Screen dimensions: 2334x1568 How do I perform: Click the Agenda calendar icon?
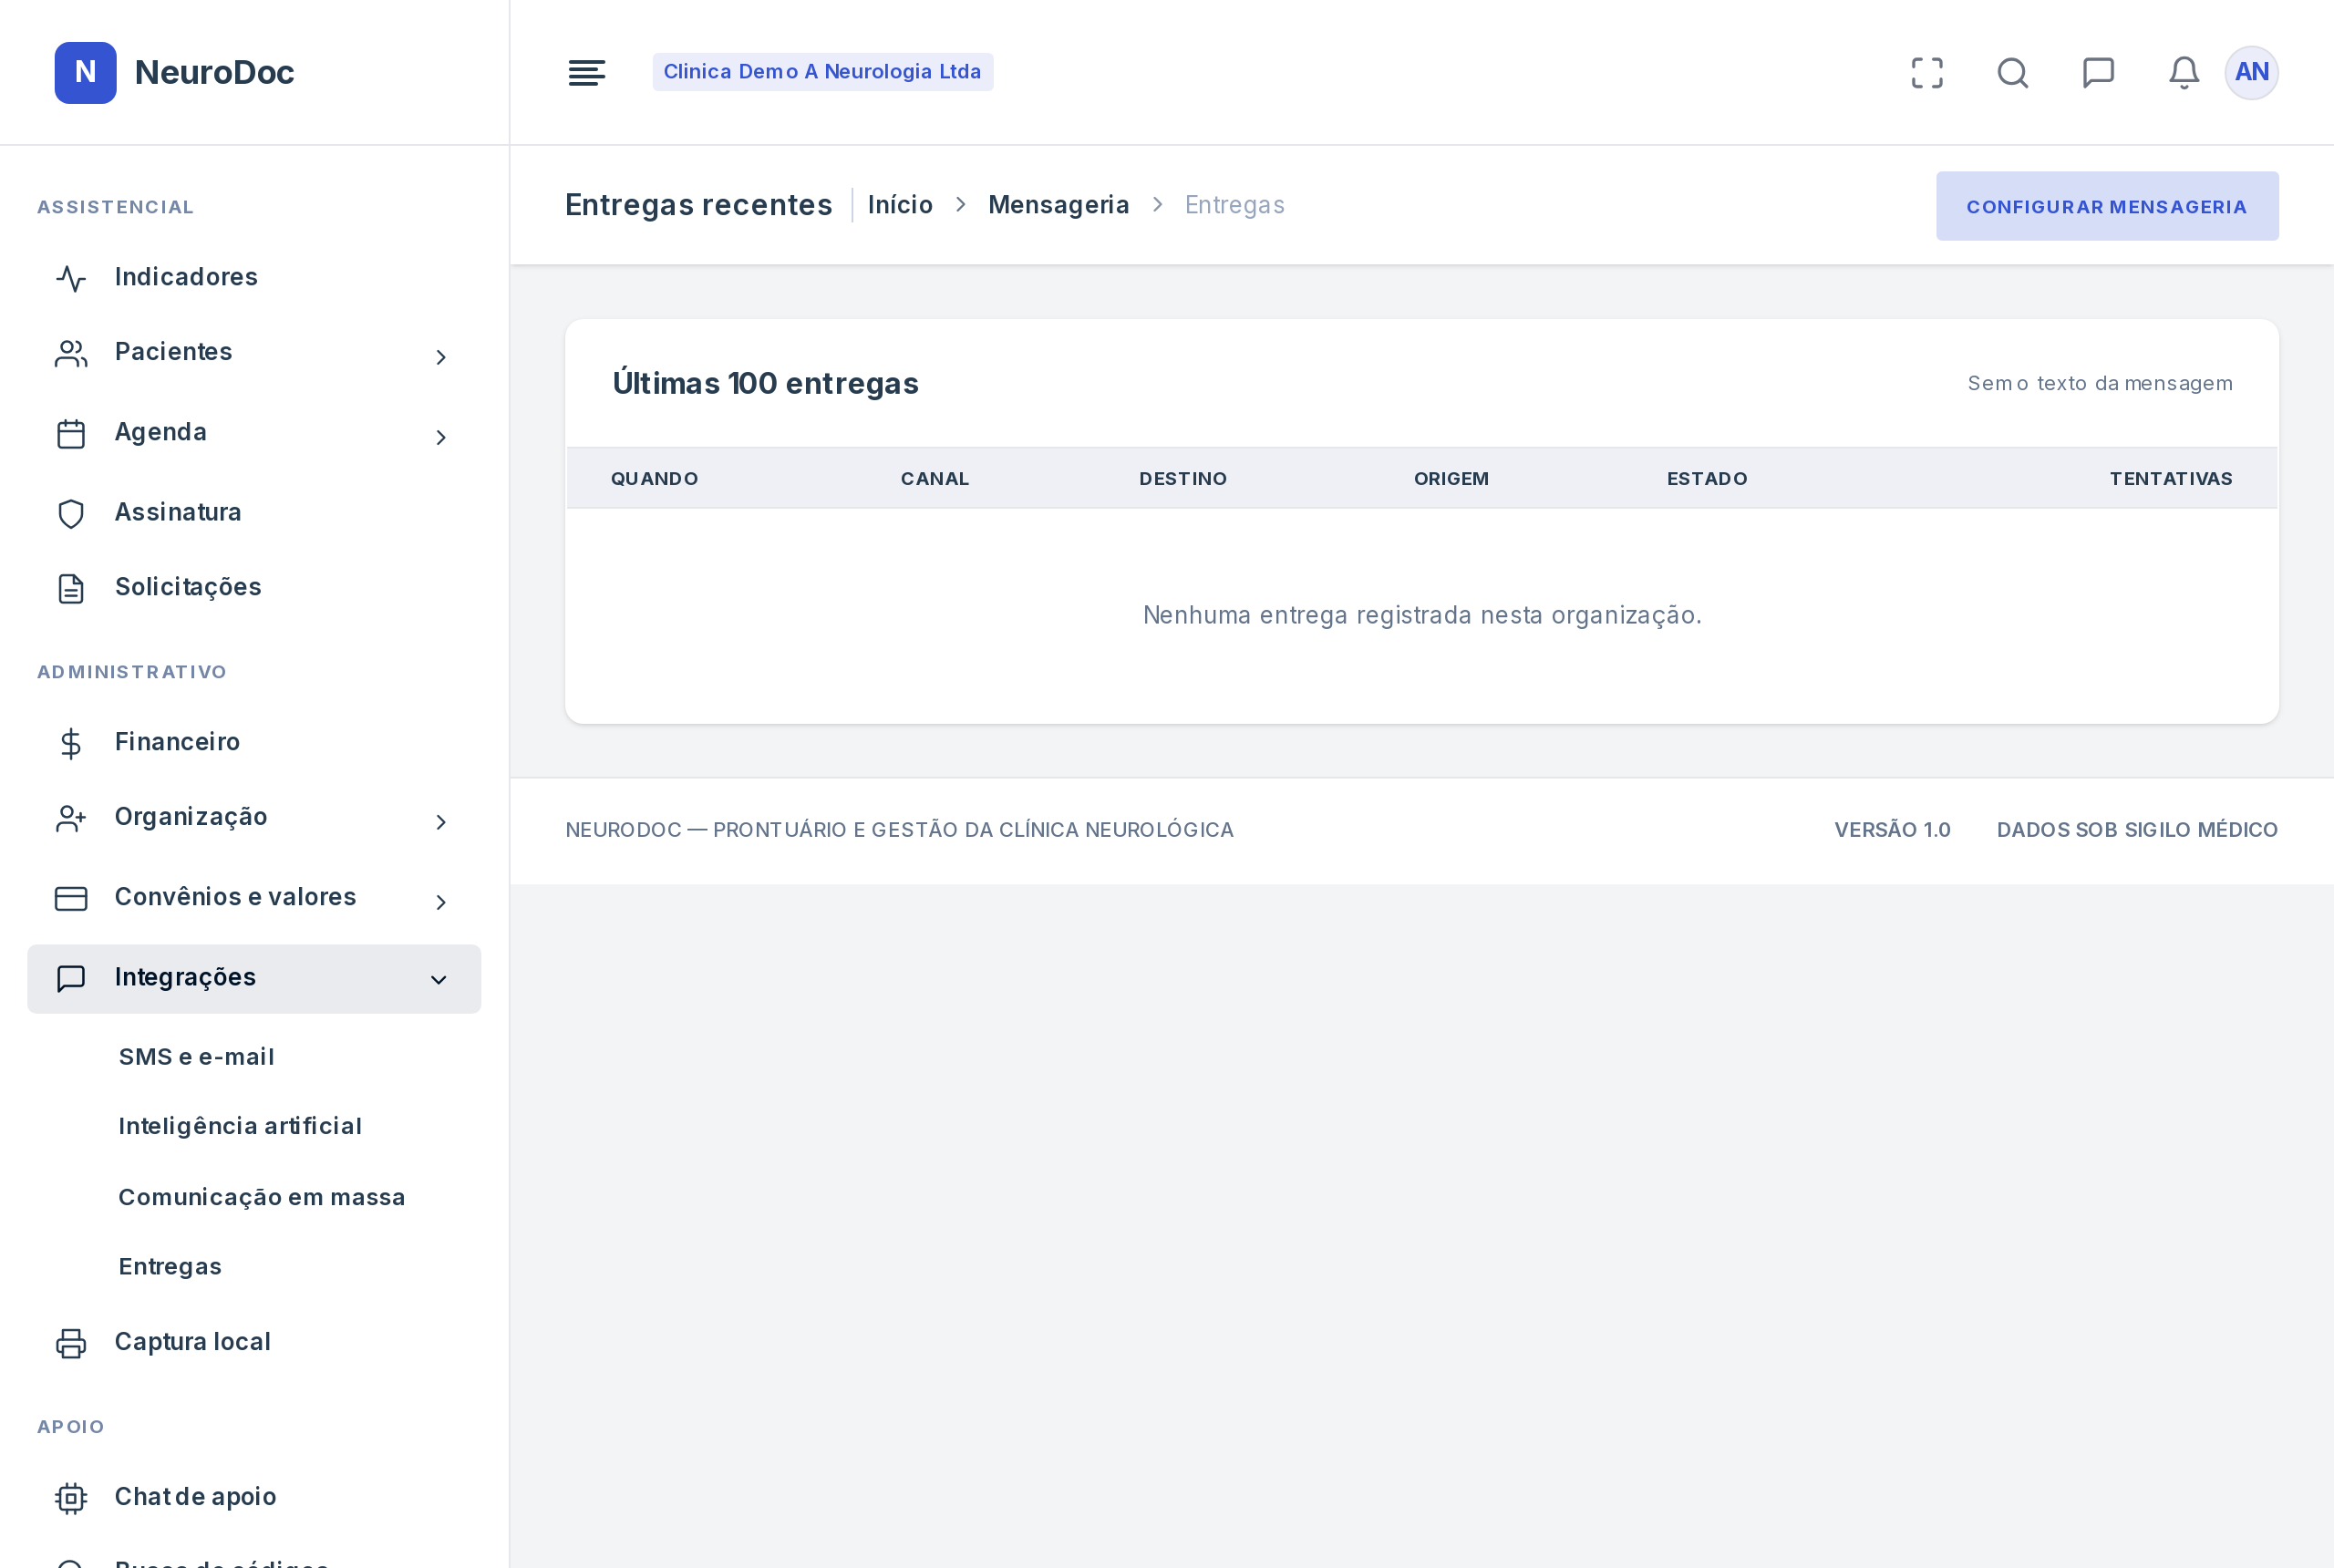click(x=71, y=433)
